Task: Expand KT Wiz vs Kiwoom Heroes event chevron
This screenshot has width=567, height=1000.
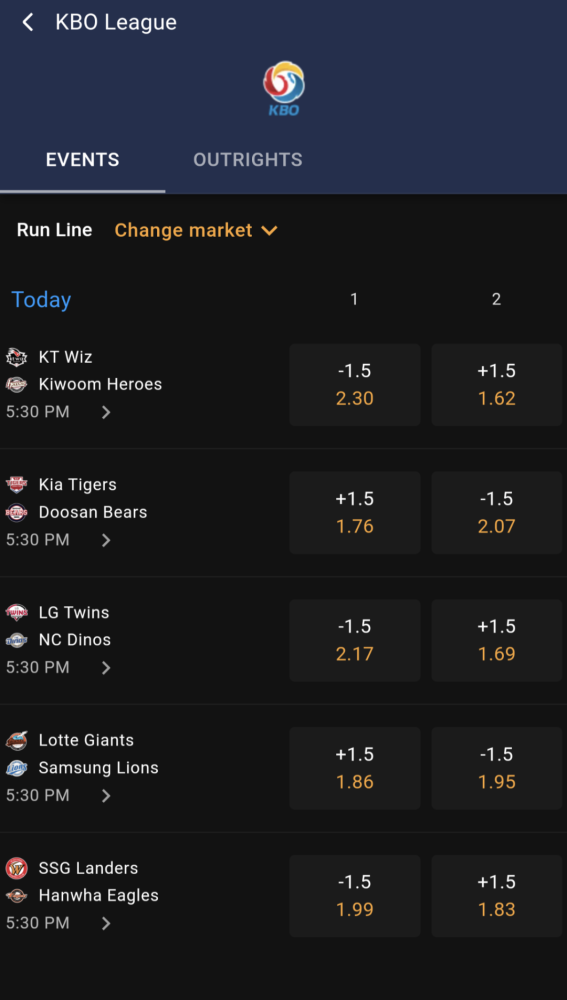Action: pyautogui.click(x=107, y=413)
